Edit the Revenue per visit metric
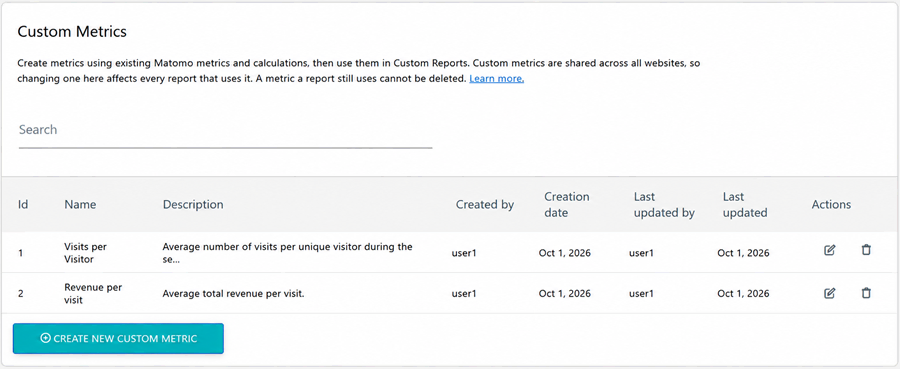The height and width of the screenshot is (369, 900). point(829,293)
